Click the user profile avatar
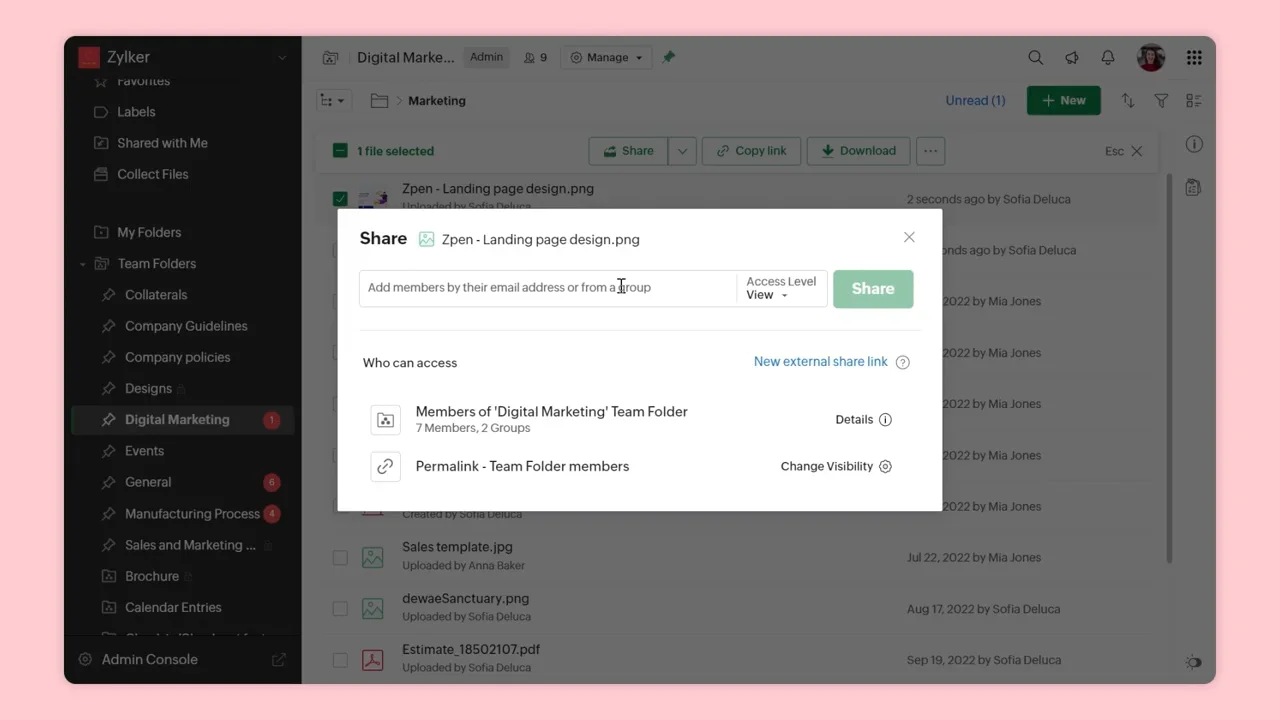The image size is (1280, 720). coord(1151,58)
